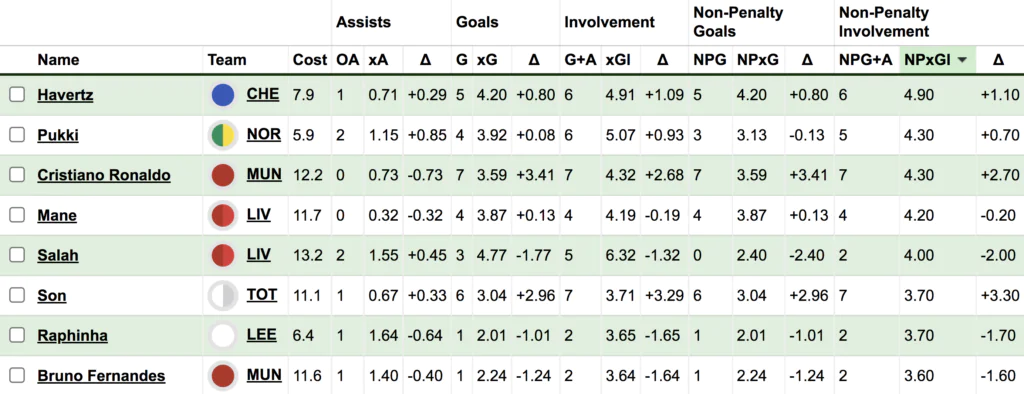Click the Chelsea blue team badge icon

point(223,95)
